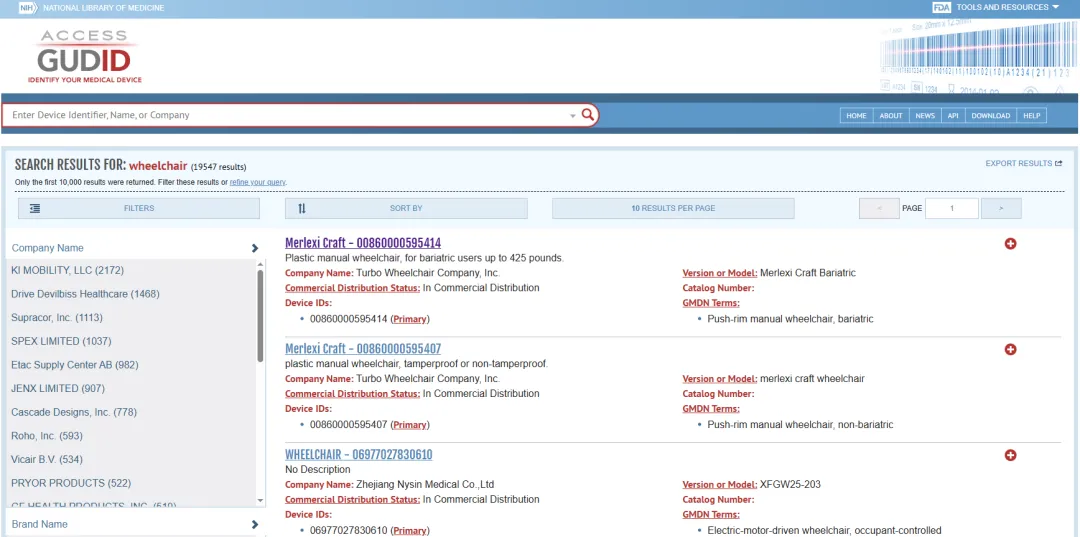Screen dimensions: 1080x537
Task: Click the 'refine your query' link
Action: coord(258,182)
